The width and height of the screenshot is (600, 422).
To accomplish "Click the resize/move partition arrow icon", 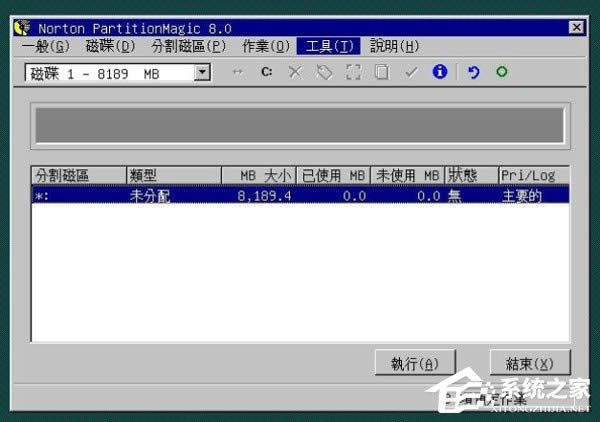I will point(237,72).
